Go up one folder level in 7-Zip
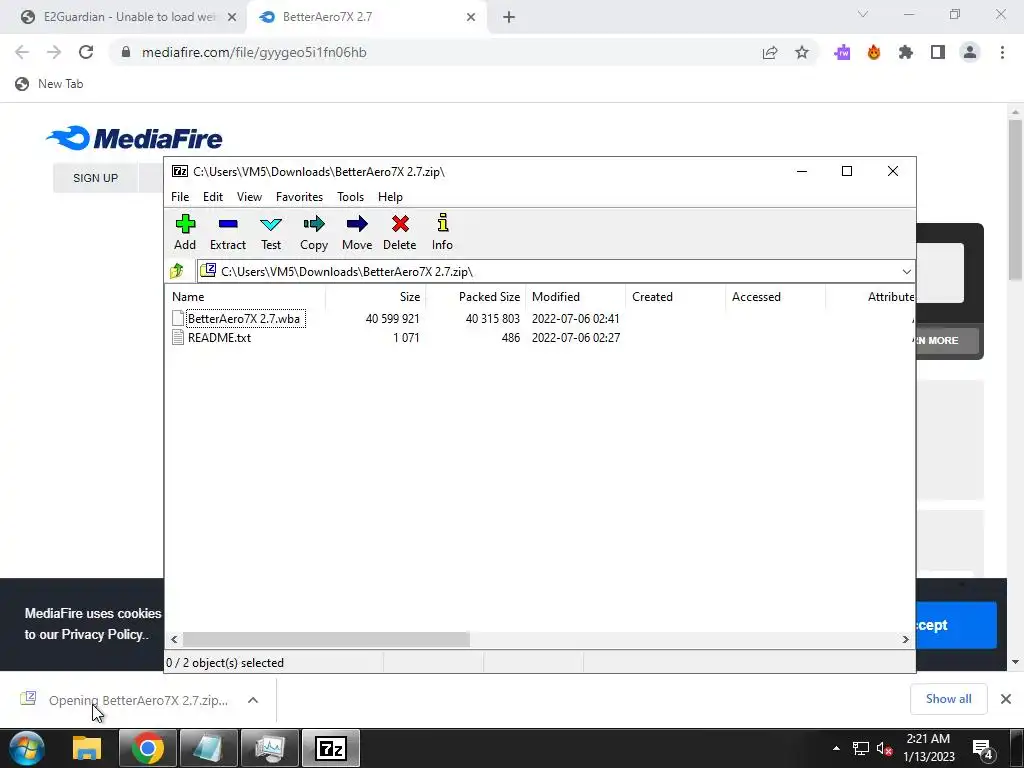The width and height of the screenshot is (1024, 768). 177,271
